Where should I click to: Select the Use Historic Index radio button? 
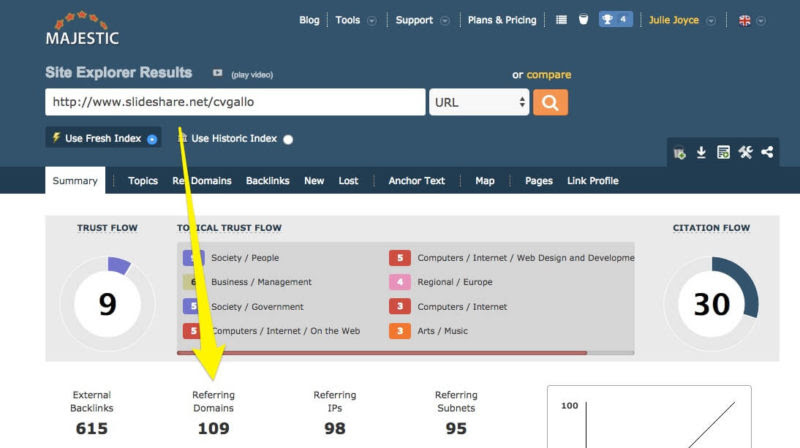[288, 139]
